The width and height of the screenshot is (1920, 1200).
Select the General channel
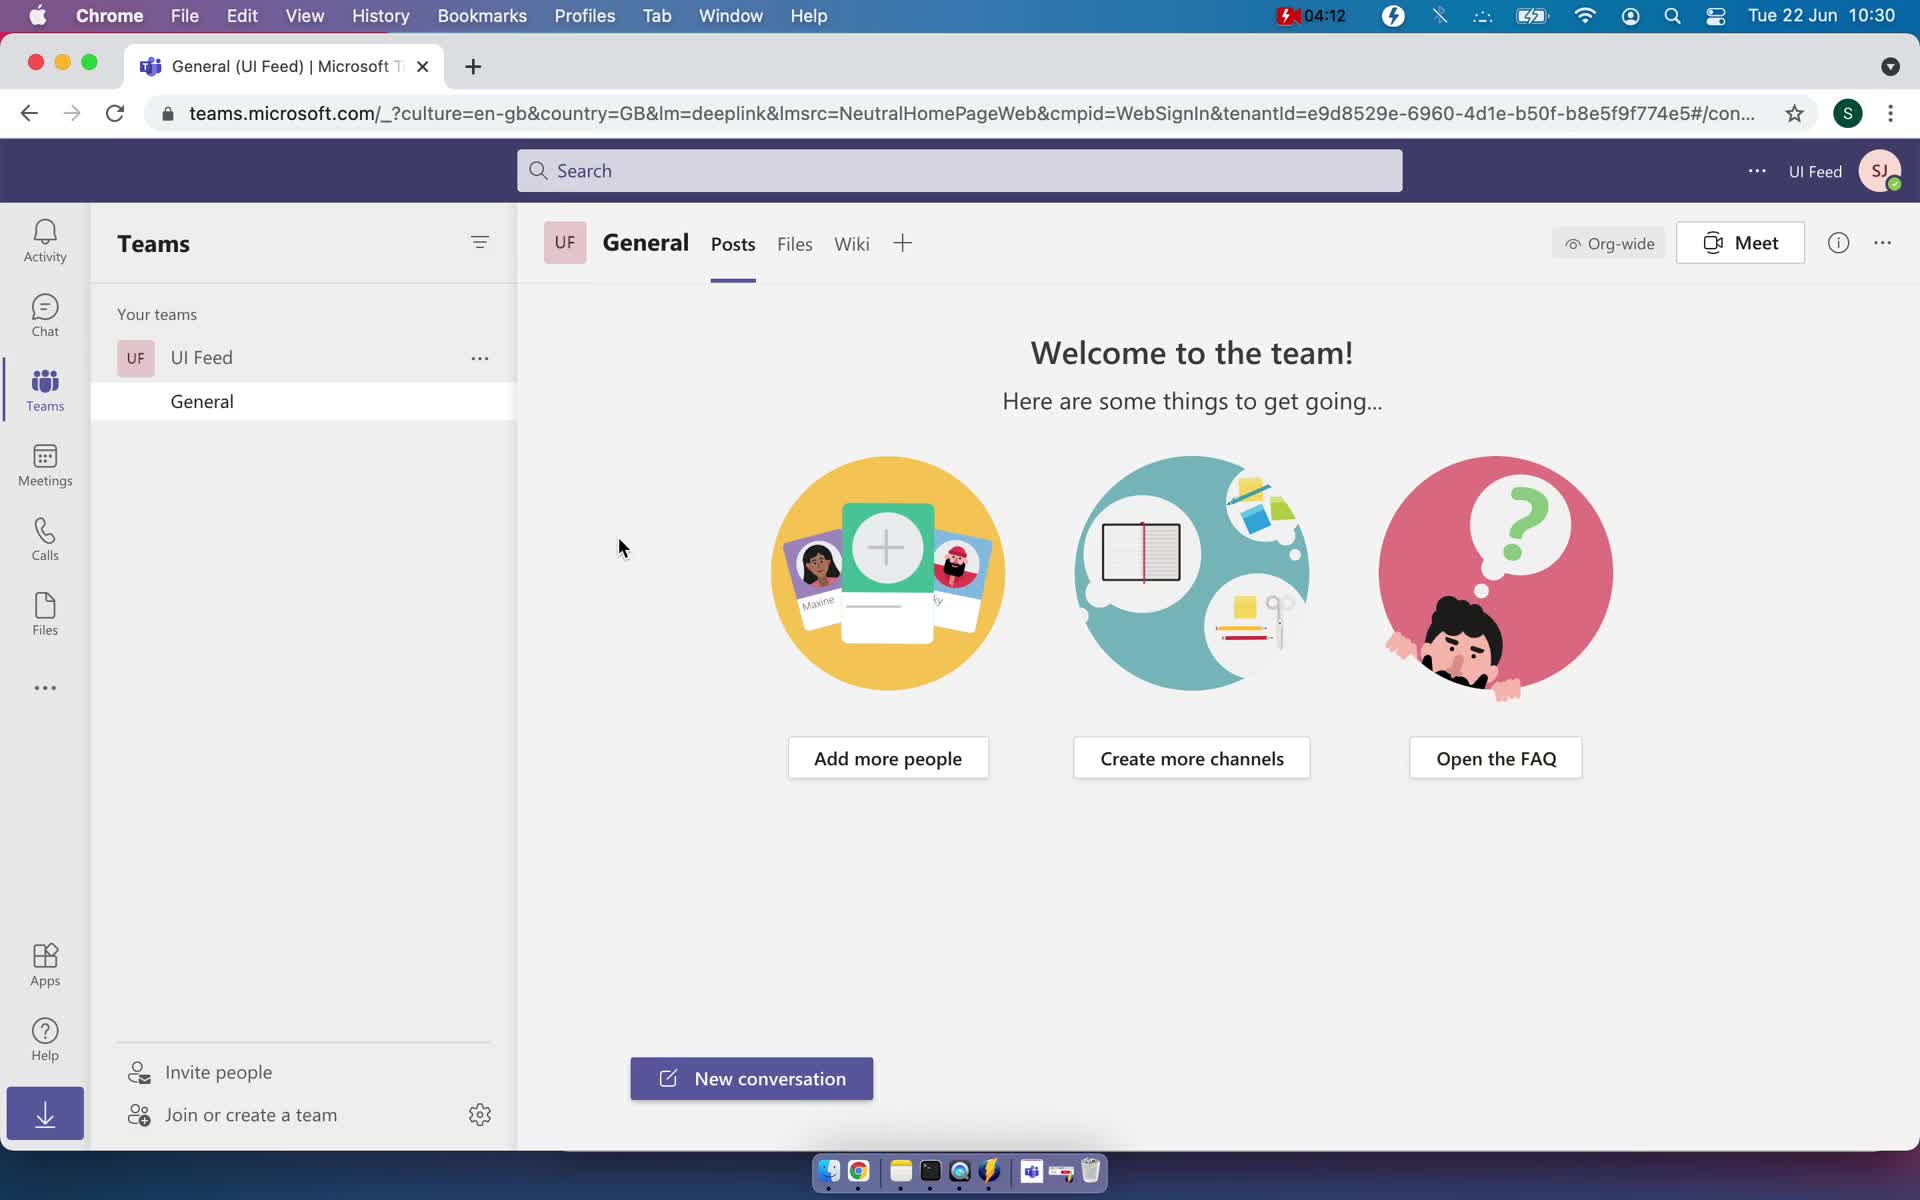[303, 401]
